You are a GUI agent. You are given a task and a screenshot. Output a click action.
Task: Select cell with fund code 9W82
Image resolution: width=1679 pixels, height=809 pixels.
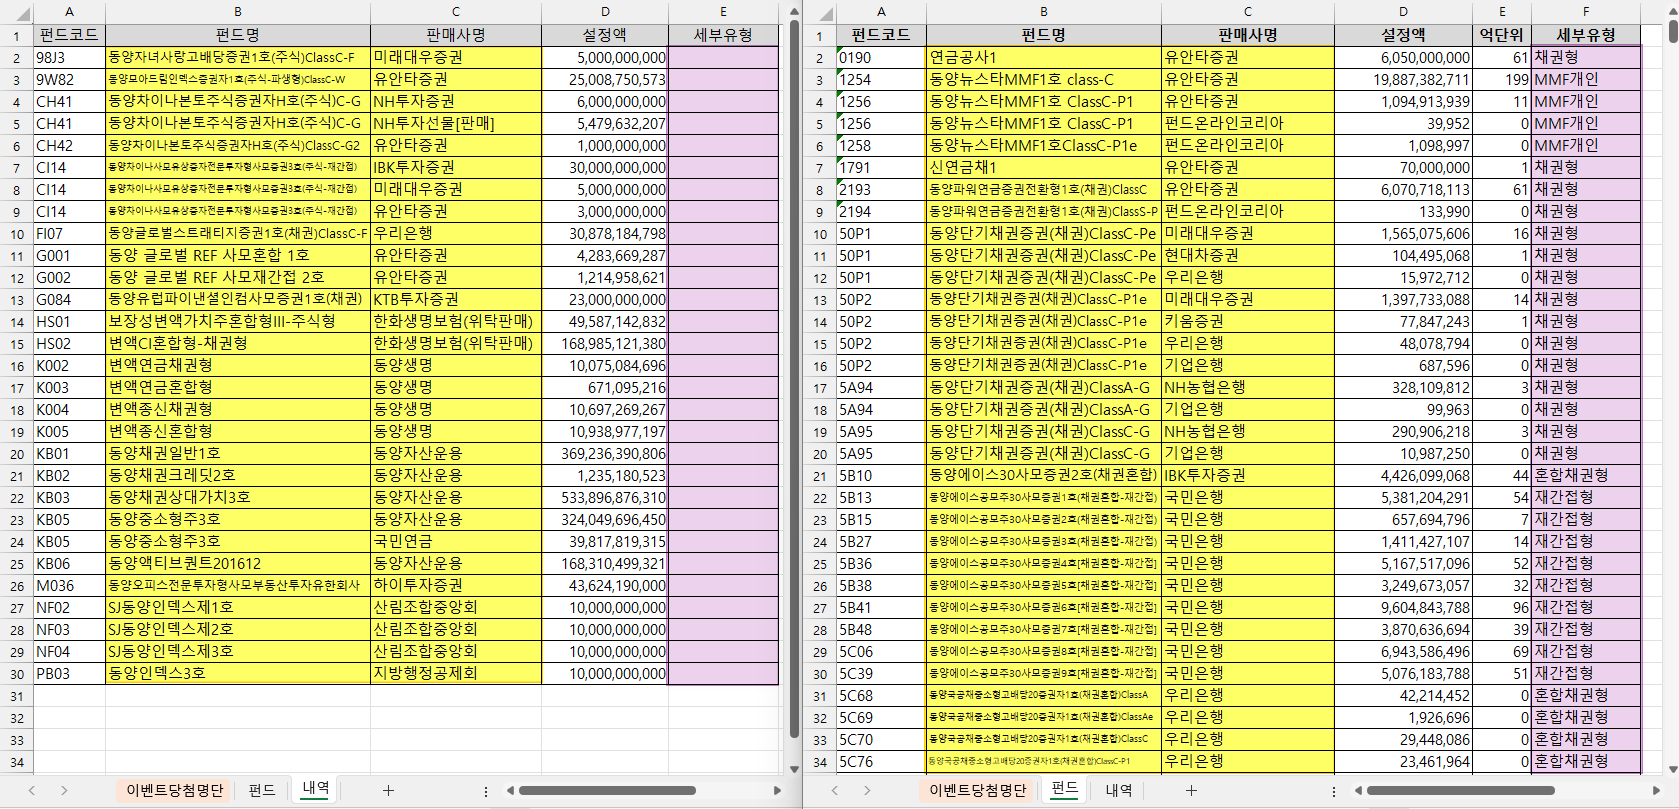point(69,80)
